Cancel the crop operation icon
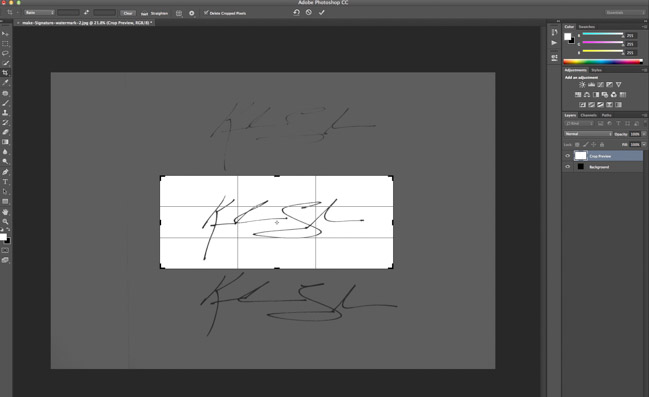Viewport: 649px width, 397px height. (x=309, y=12)
